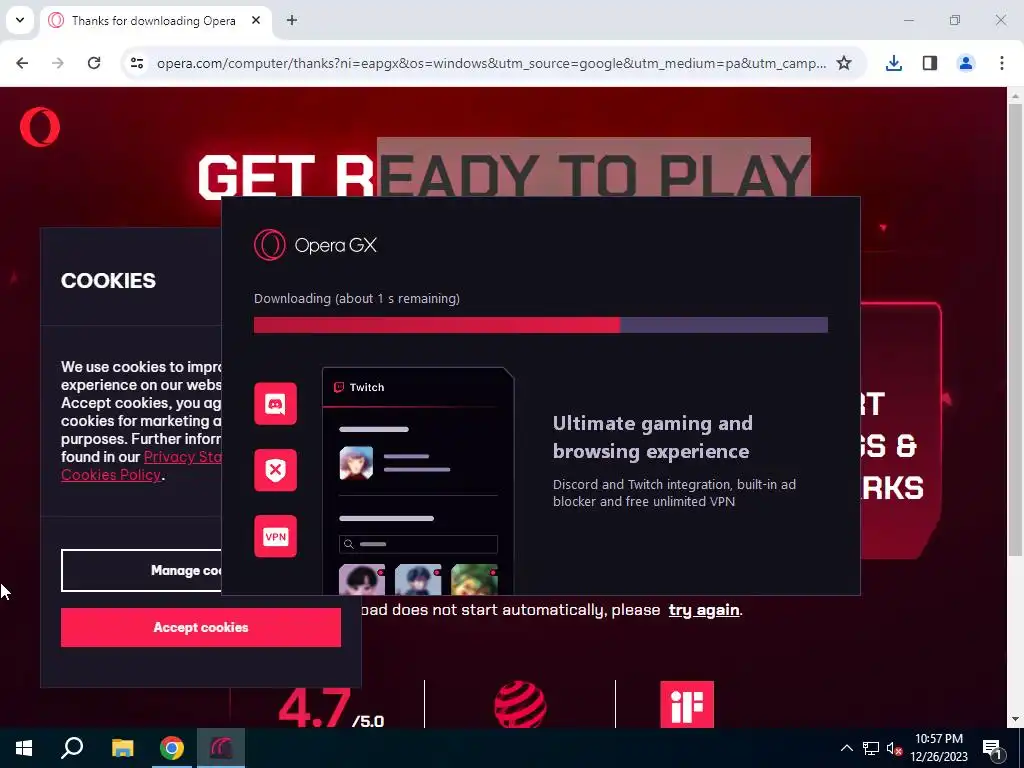Open a new browser tab
Viewport: 1024px width, 768px height.
pyautogui.click(x=292, y=20)
